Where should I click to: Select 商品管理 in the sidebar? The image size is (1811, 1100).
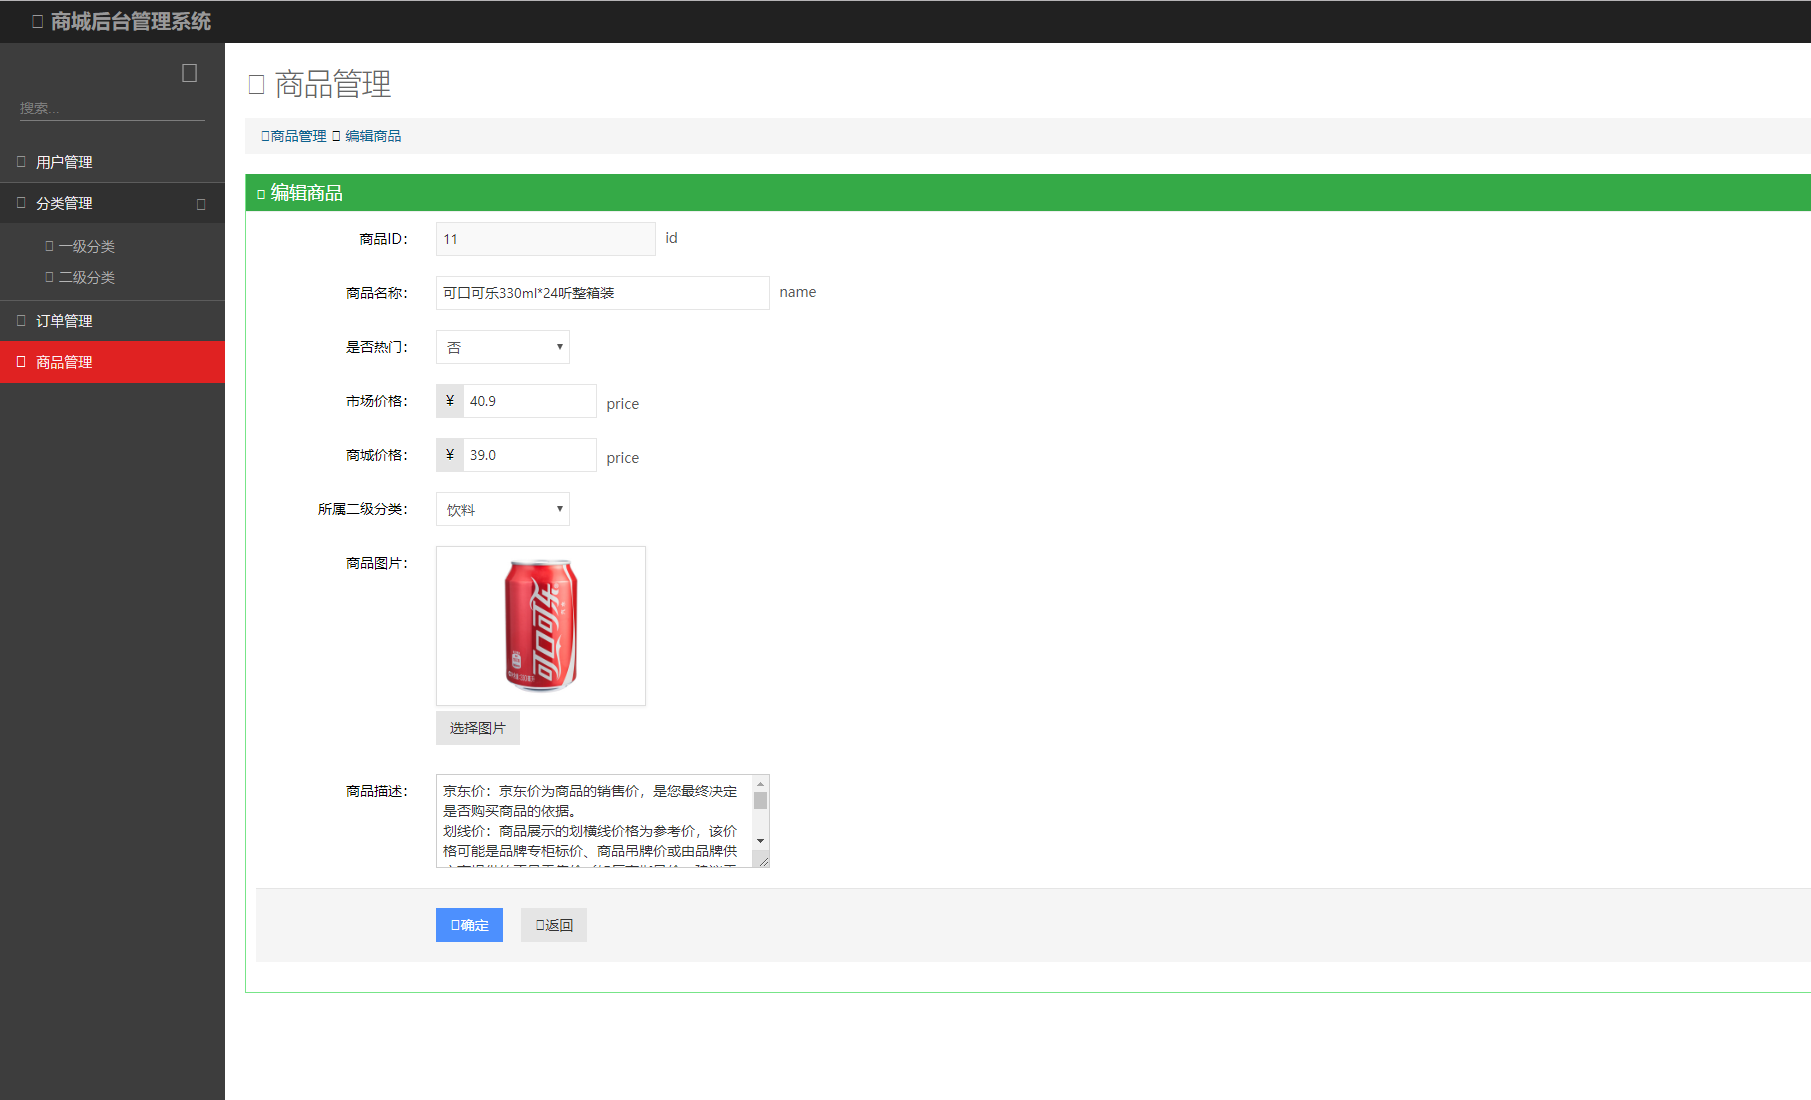click(x=64, y=362)
